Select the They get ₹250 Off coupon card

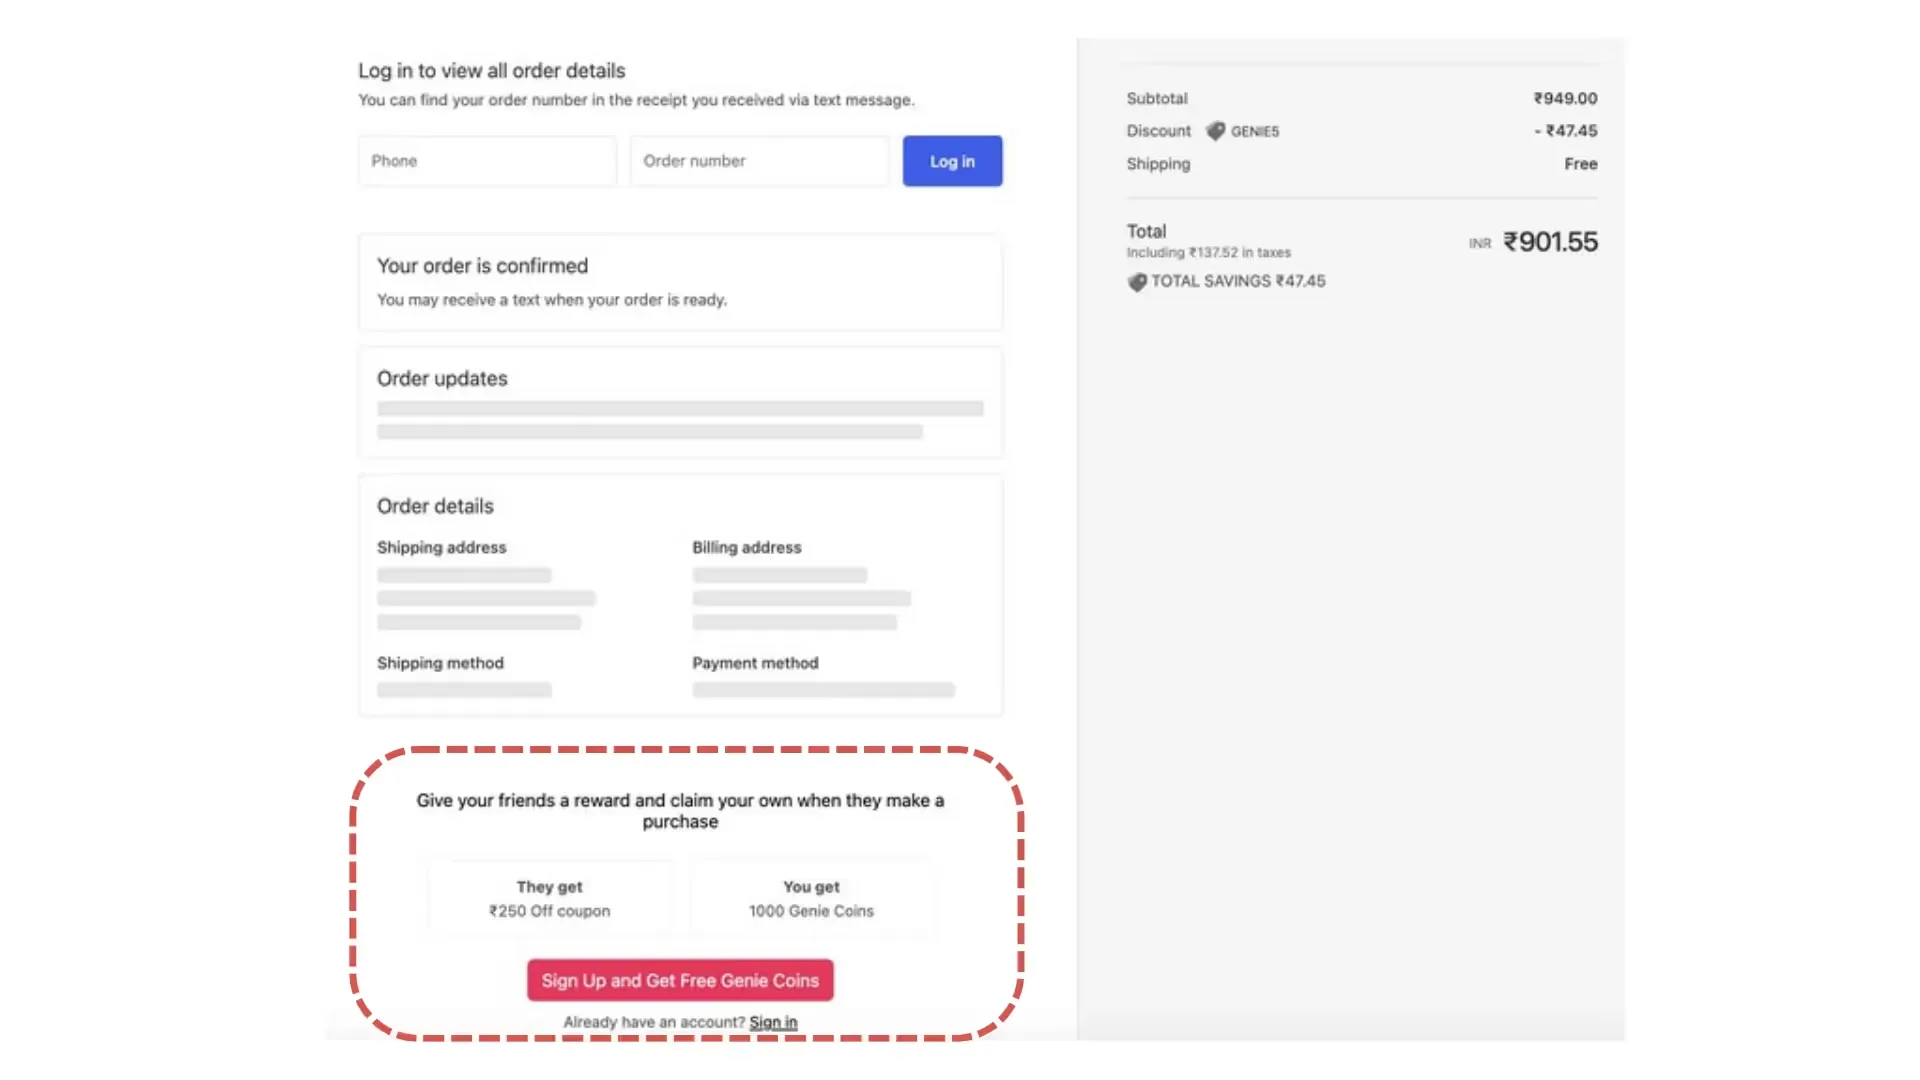[x=550, y=898]
